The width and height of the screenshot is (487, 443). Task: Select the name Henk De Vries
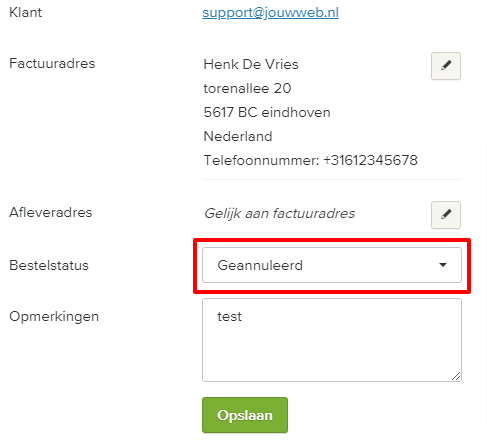251,64
